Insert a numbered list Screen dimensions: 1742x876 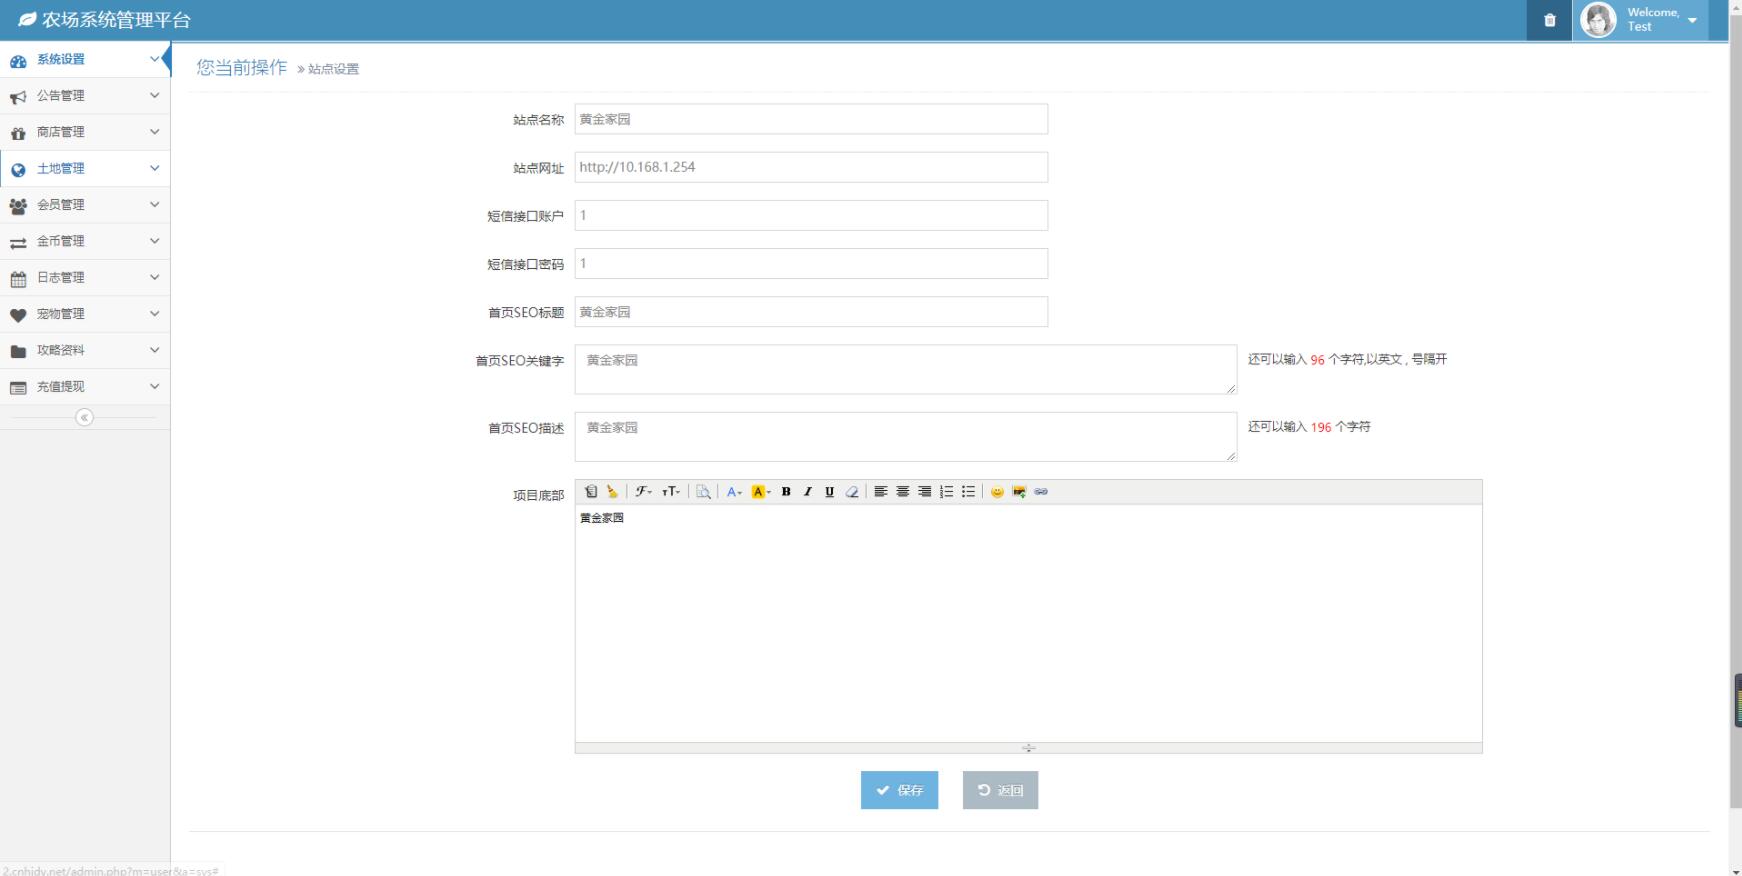(x=947, y=492)
